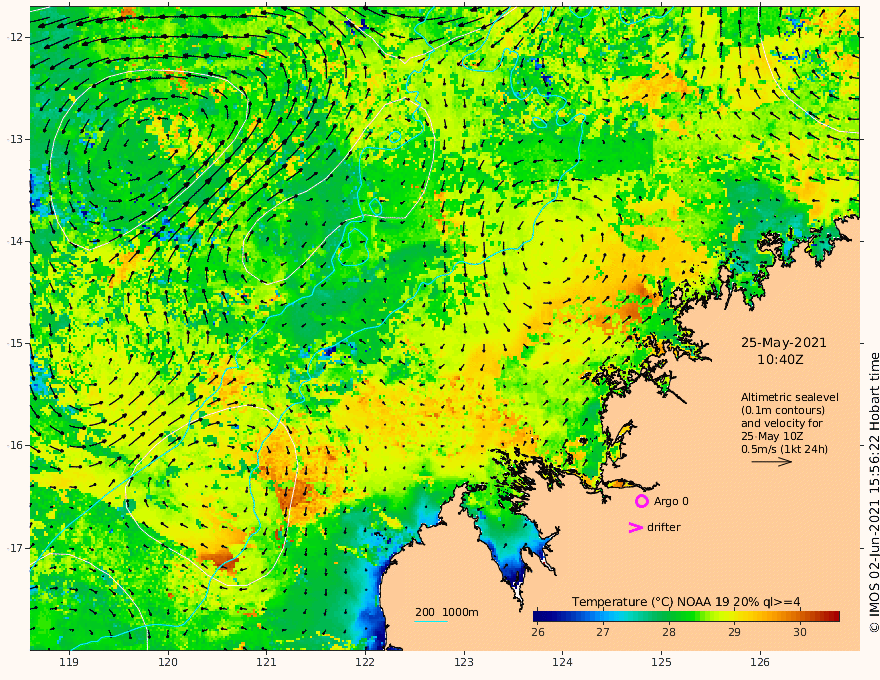
Task: Click the 0.5m/s velocity scale arrow
Action: [772, 462]
